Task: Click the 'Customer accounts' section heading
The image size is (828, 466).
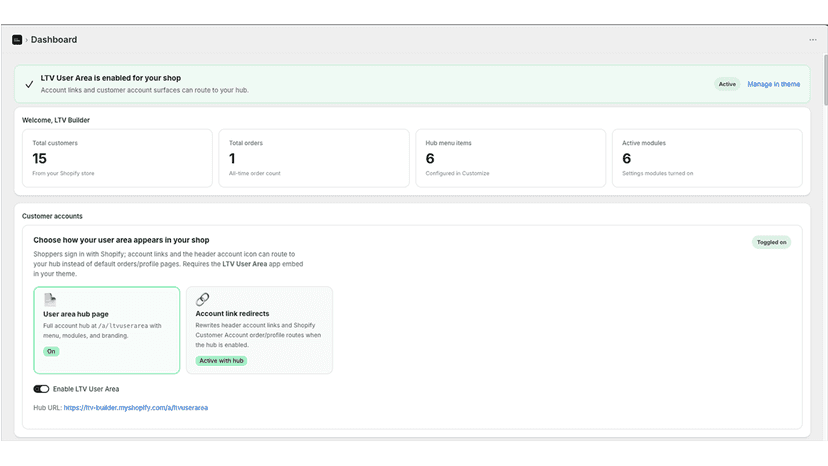Action: point(52,216)
